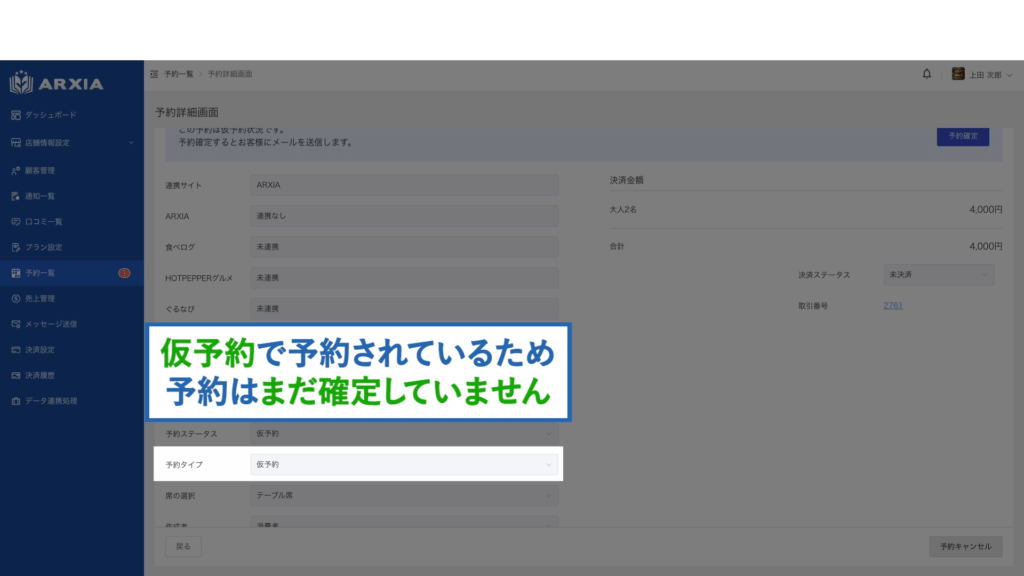
Task: Click the notification bell icon
Action: click(x=926, y=74)
